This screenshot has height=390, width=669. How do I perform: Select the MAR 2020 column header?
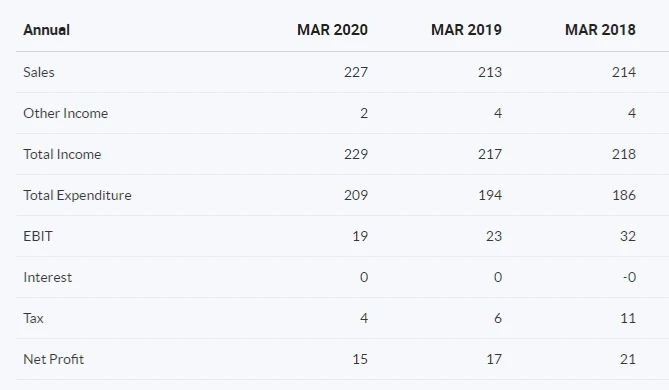[x=332, y=30]
